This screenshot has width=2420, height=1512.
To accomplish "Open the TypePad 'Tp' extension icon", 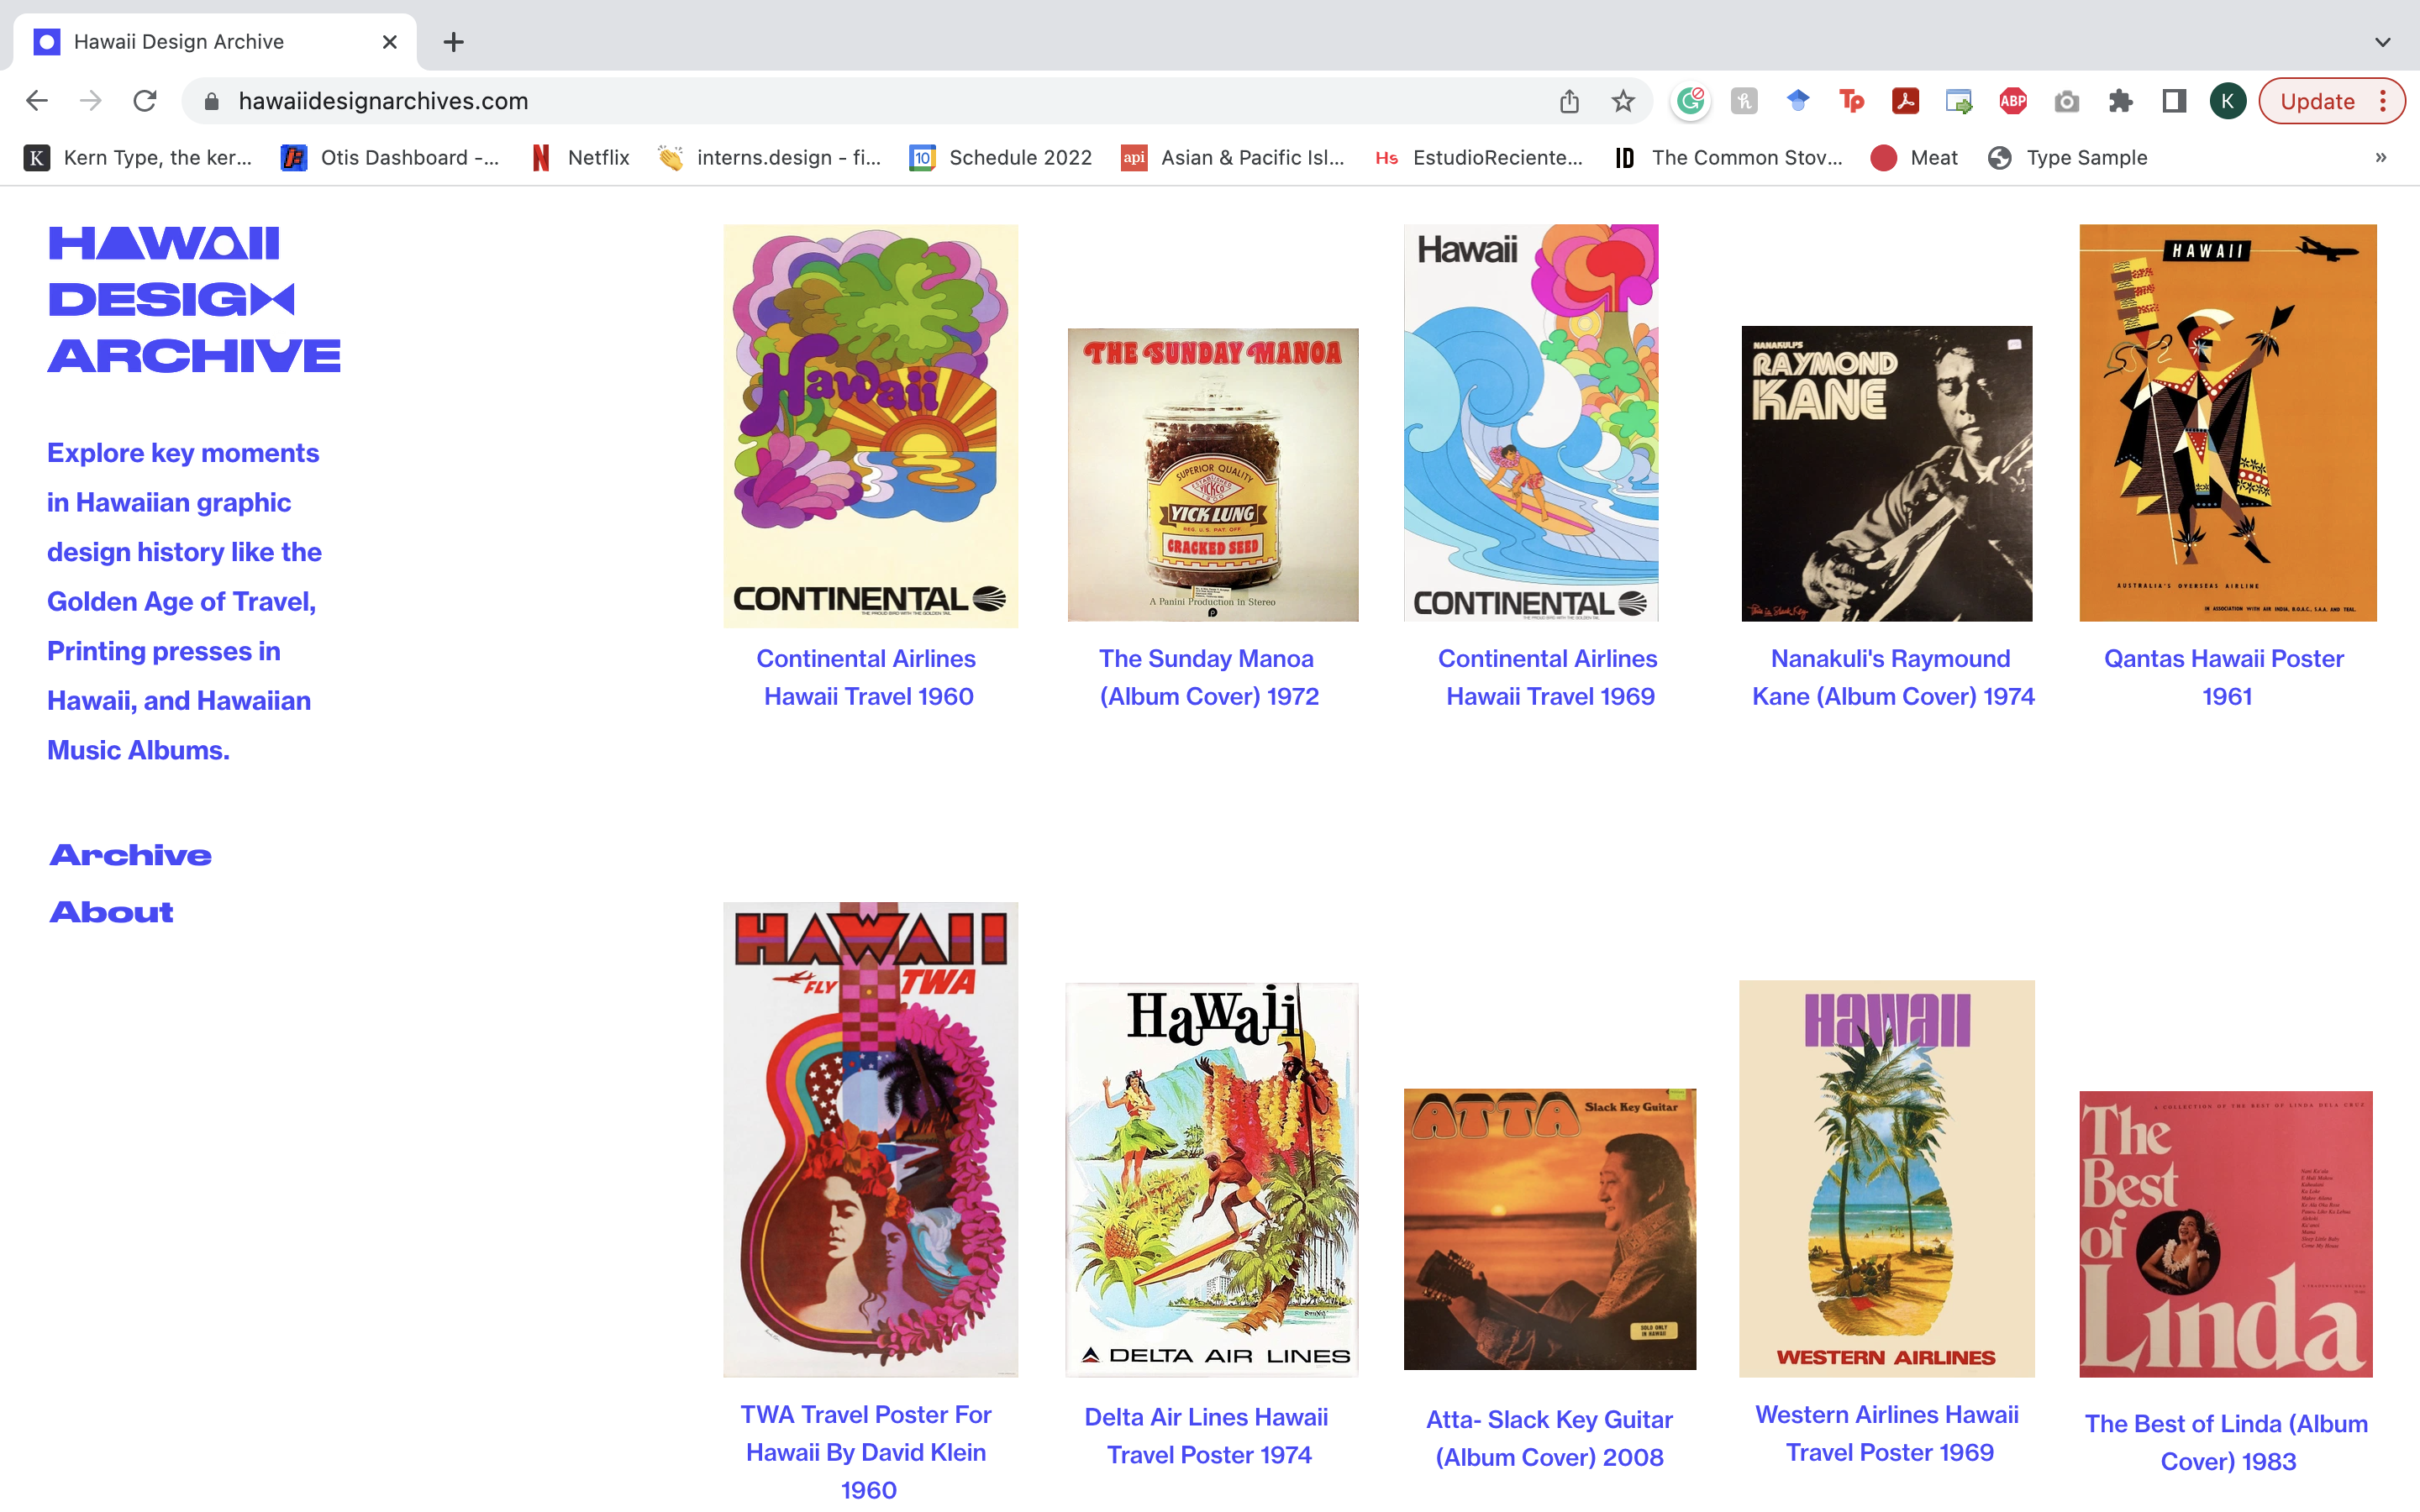I will click(1852, 101).
